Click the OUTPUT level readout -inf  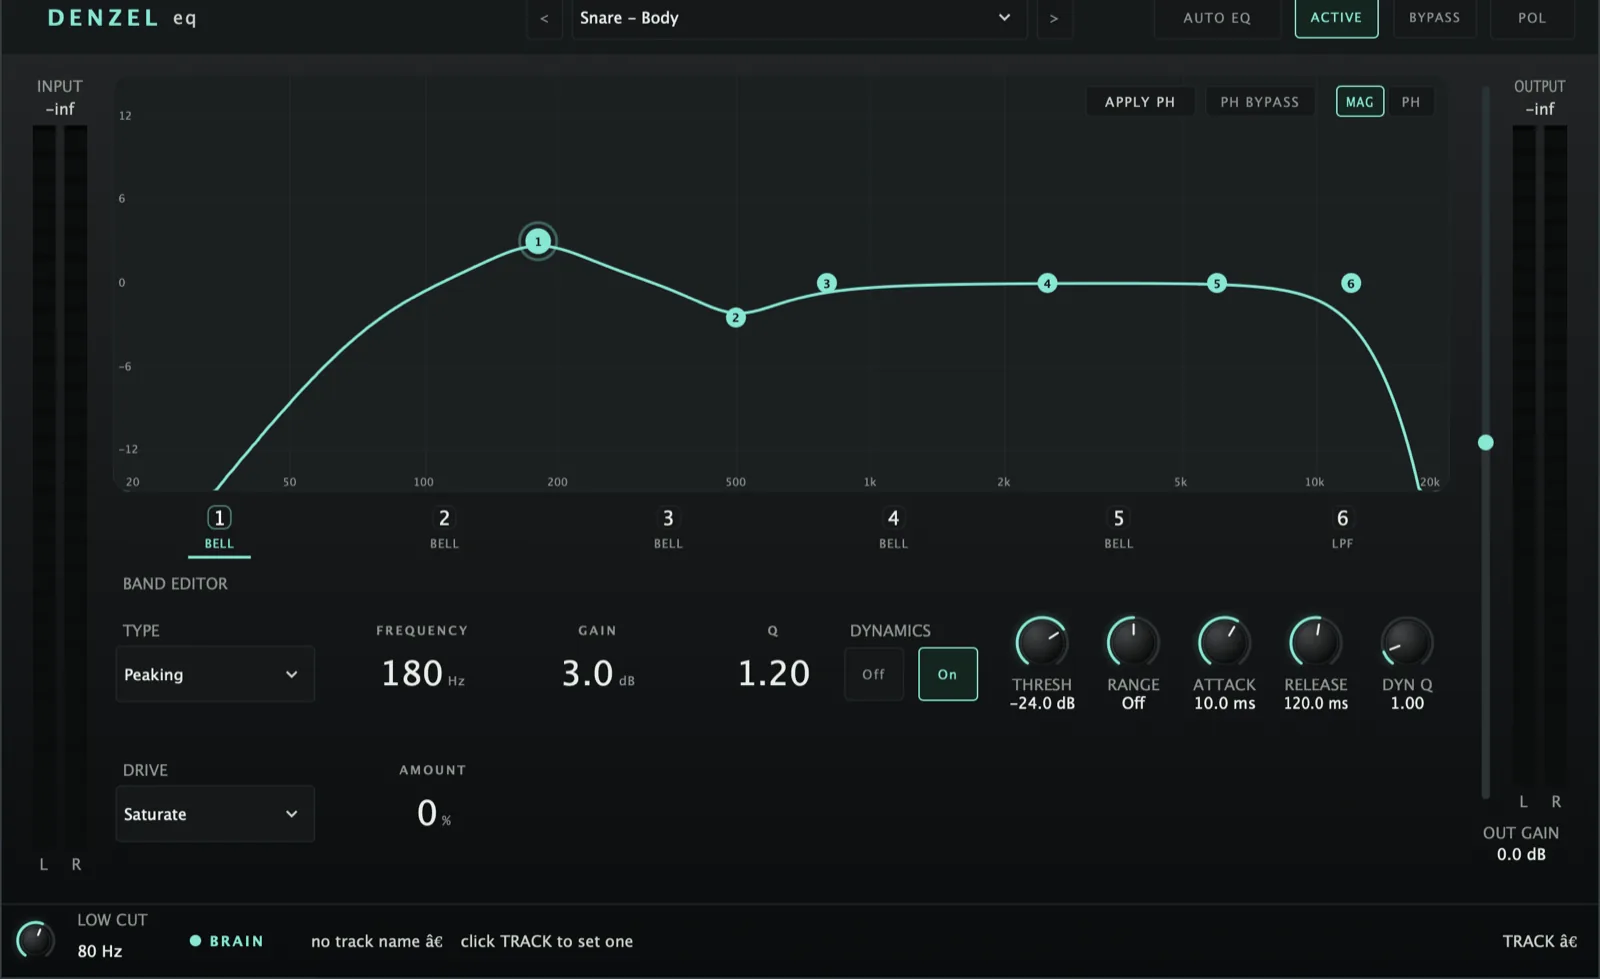click(1540, 109)
